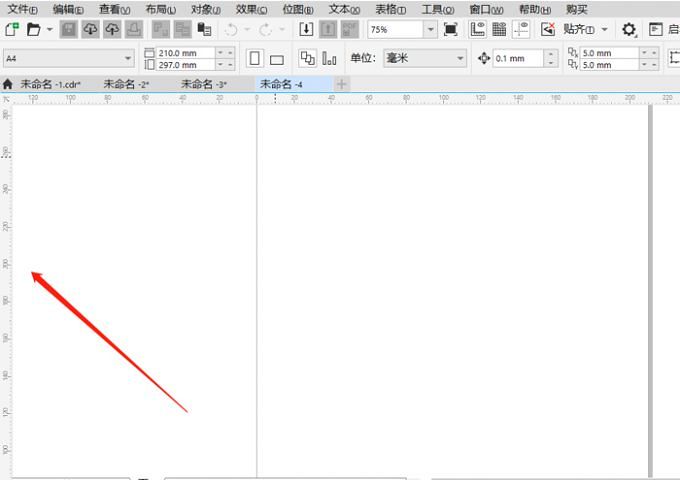Open the 编辑 menu
680x480 pixels.
[x=68, y=9]
